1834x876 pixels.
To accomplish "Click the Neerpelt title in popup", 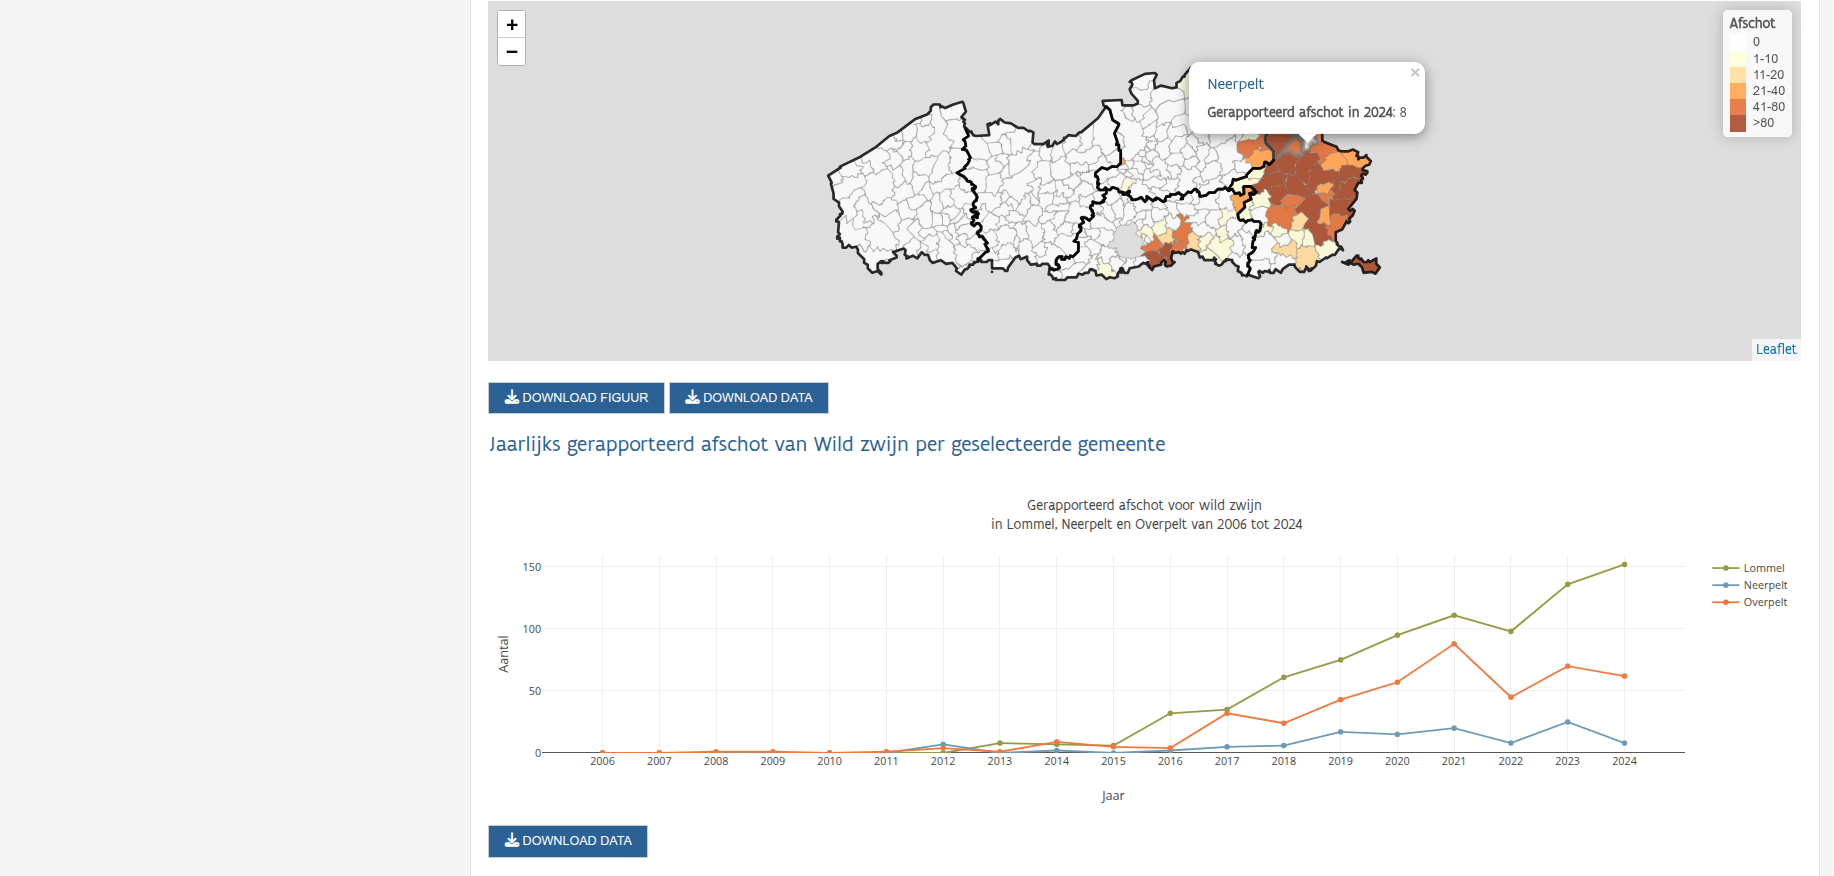I will click(x=1235, y=84).
